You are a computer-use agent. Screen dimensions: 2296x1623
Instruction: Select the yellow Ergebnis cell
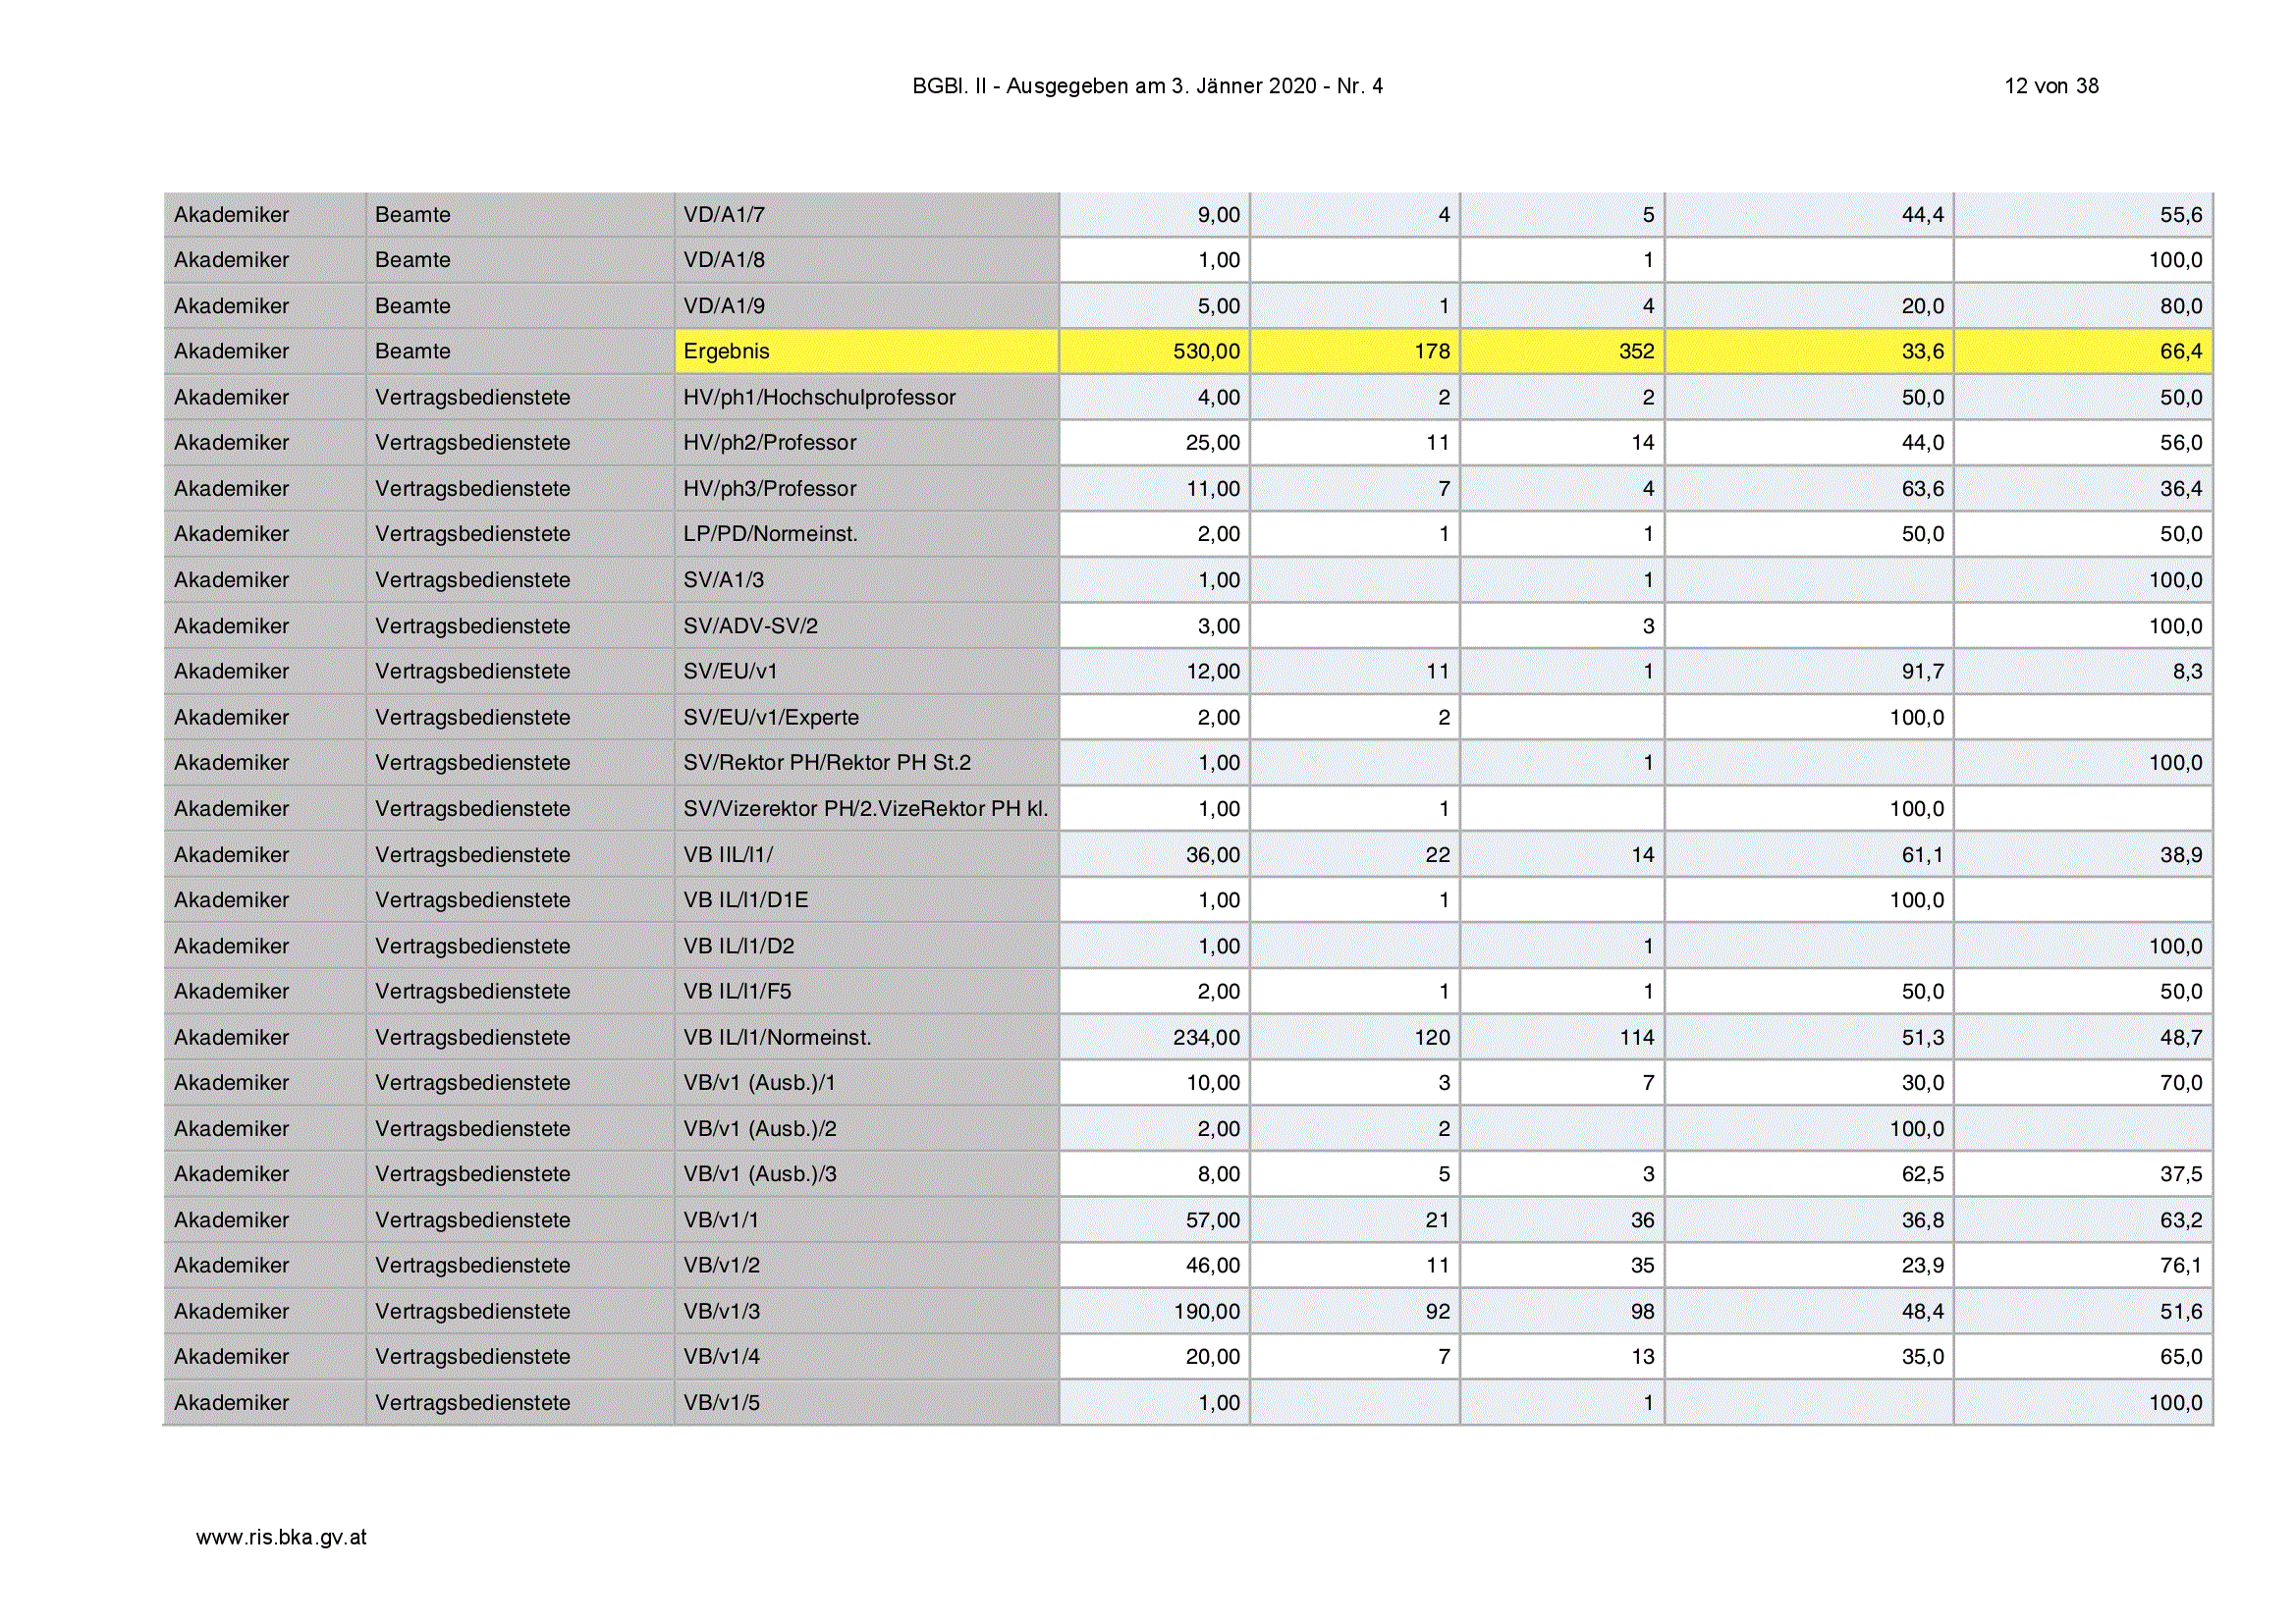click(x=867, y=351)
